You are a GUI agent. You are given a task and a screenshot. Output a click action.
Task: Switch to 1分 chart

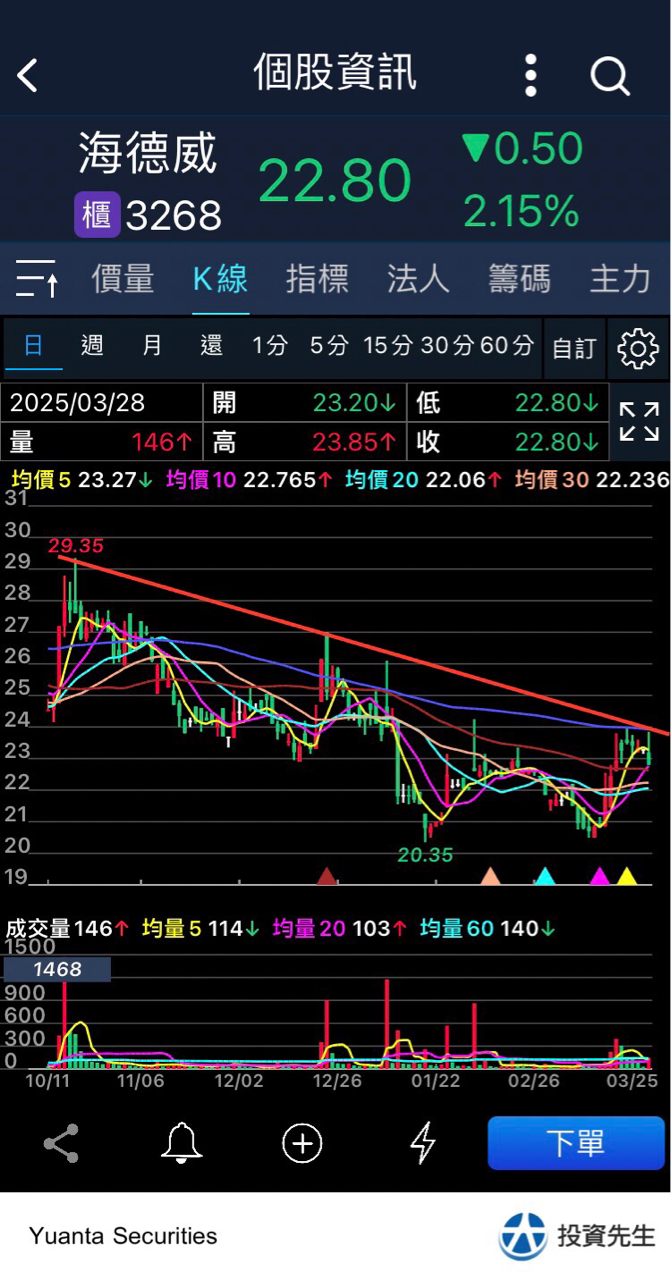tap(269, 346)
